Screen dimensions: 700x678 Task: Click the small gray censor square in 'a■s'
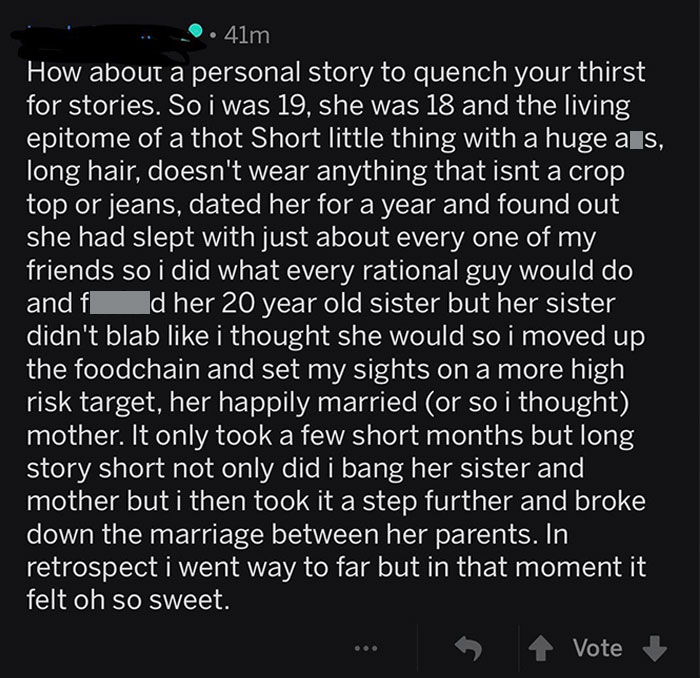click(637, 141)
